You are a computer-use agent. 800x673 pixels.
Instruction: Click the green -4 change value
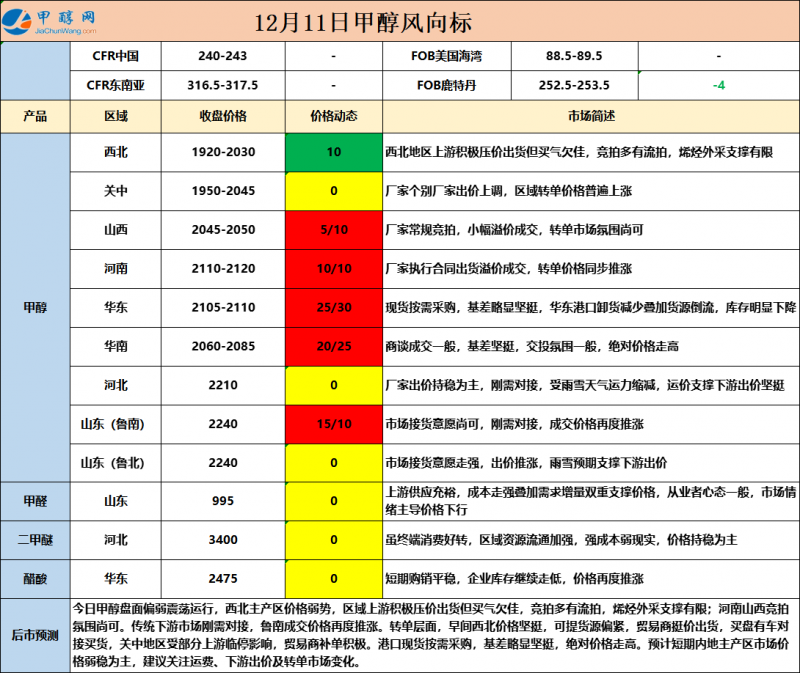pos(718,86)
